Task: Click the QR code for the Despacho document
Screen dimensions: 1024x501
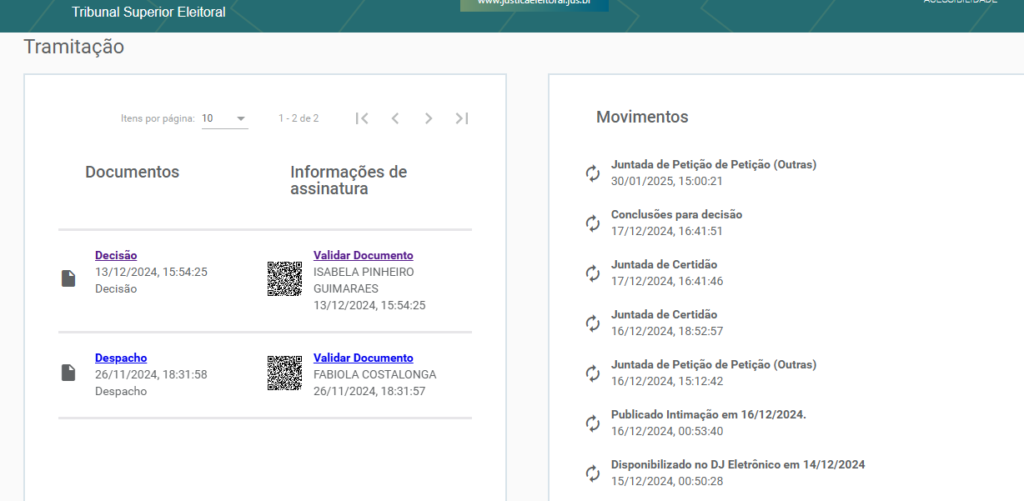Action: pos(285,373)
